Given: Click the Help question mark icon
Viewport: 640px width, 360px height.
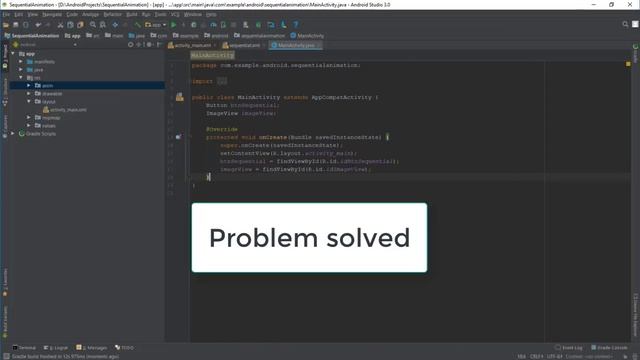Looking at the screenshot, I should (x=296, y=25).
